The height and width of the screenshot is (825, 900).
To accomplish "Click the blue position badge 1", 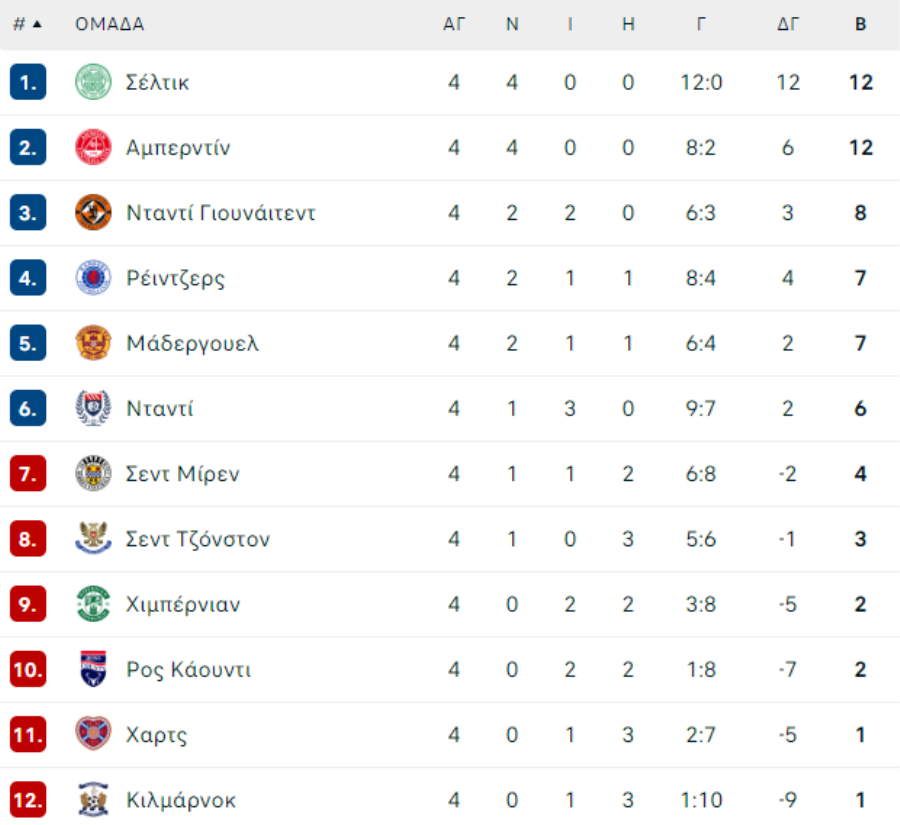I will 28,82.
